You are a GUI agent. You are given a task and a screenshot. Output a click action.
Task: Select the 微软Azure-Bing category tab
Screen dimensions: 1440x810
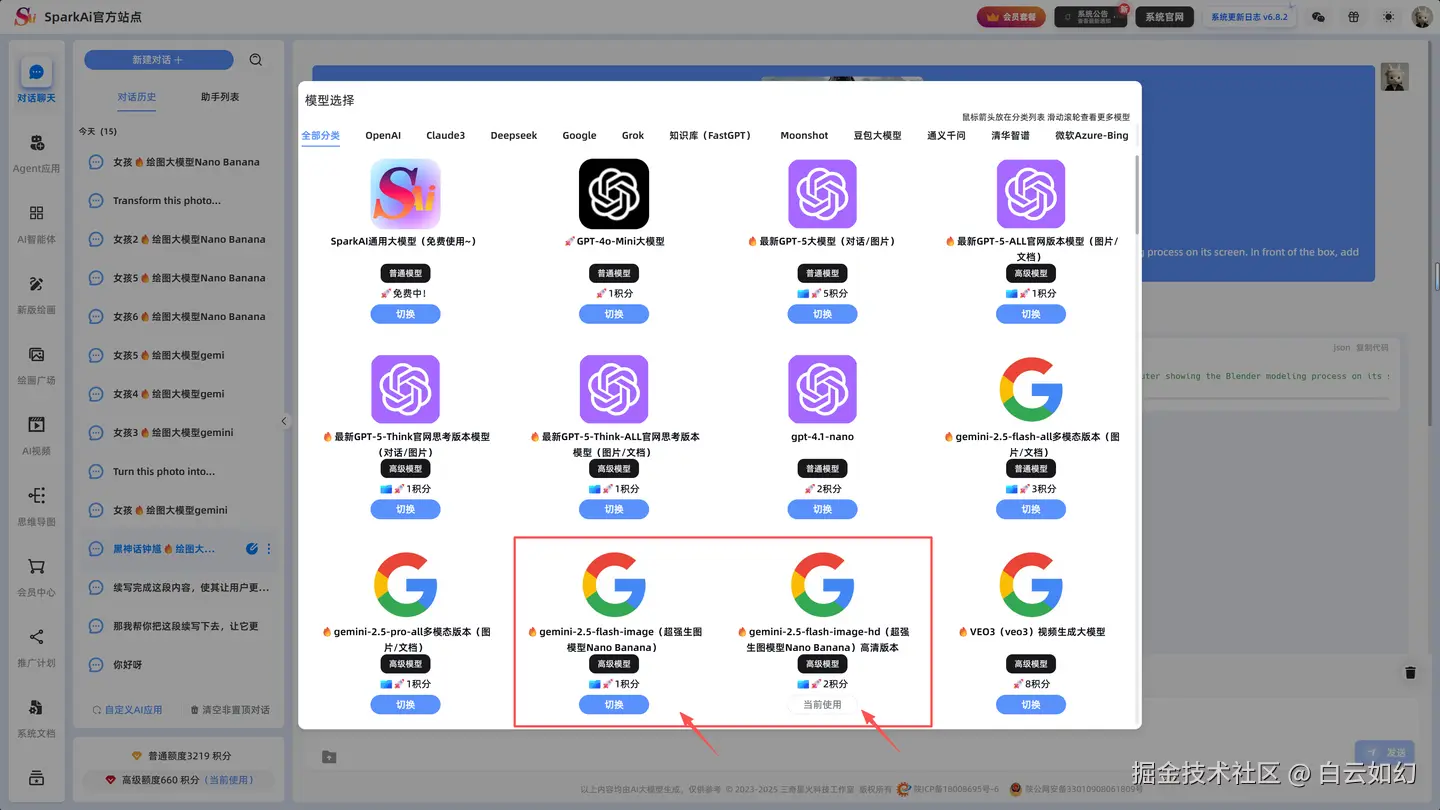click(x=1091, y=136)
